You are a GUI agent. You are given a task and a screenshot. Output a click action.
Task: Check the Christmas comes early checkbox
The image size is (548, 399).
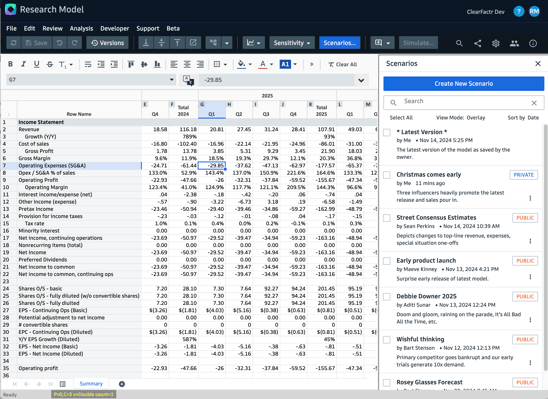pyautogui.click(x=387, y=175)
